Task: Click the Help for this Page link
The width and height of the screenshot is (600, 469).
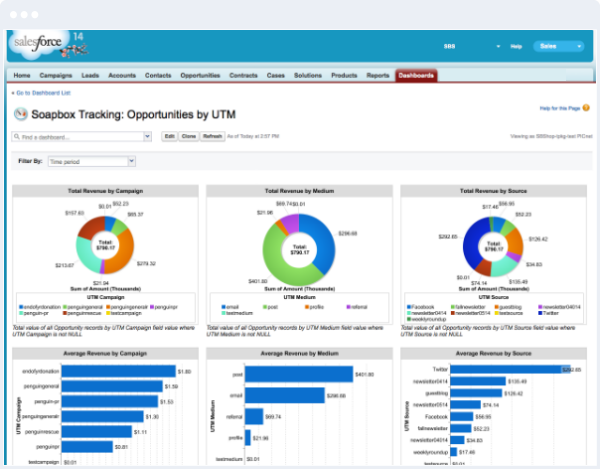Action: point(560,108)
